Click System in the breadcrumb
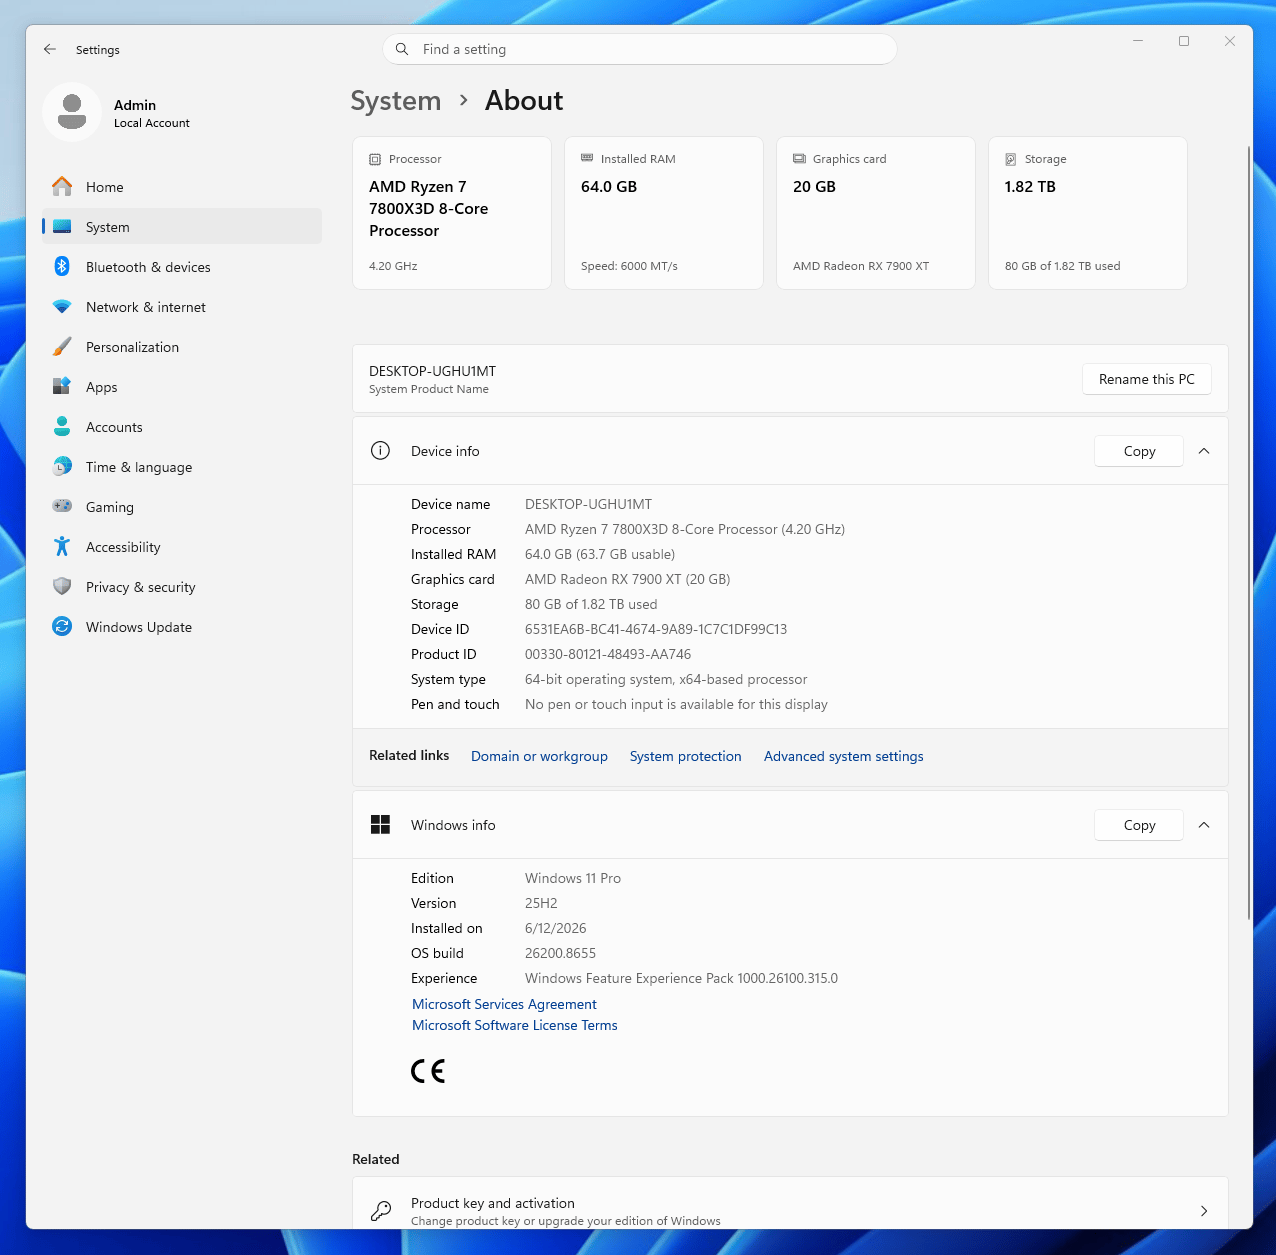This screenshot has width=1276, height=1255. pos(396,101)
